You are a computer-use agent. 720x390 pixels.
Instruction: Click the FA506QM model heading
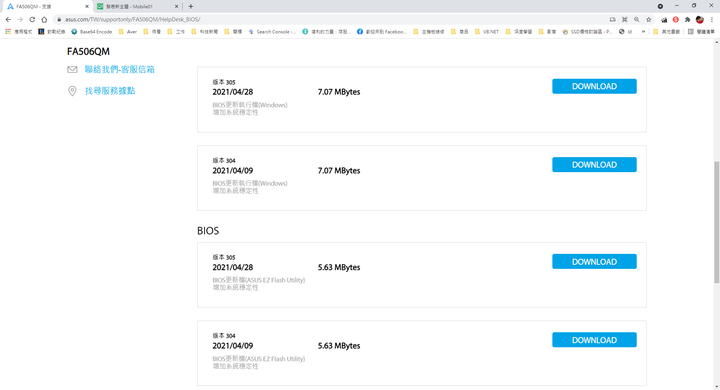[x=88, y=51]
